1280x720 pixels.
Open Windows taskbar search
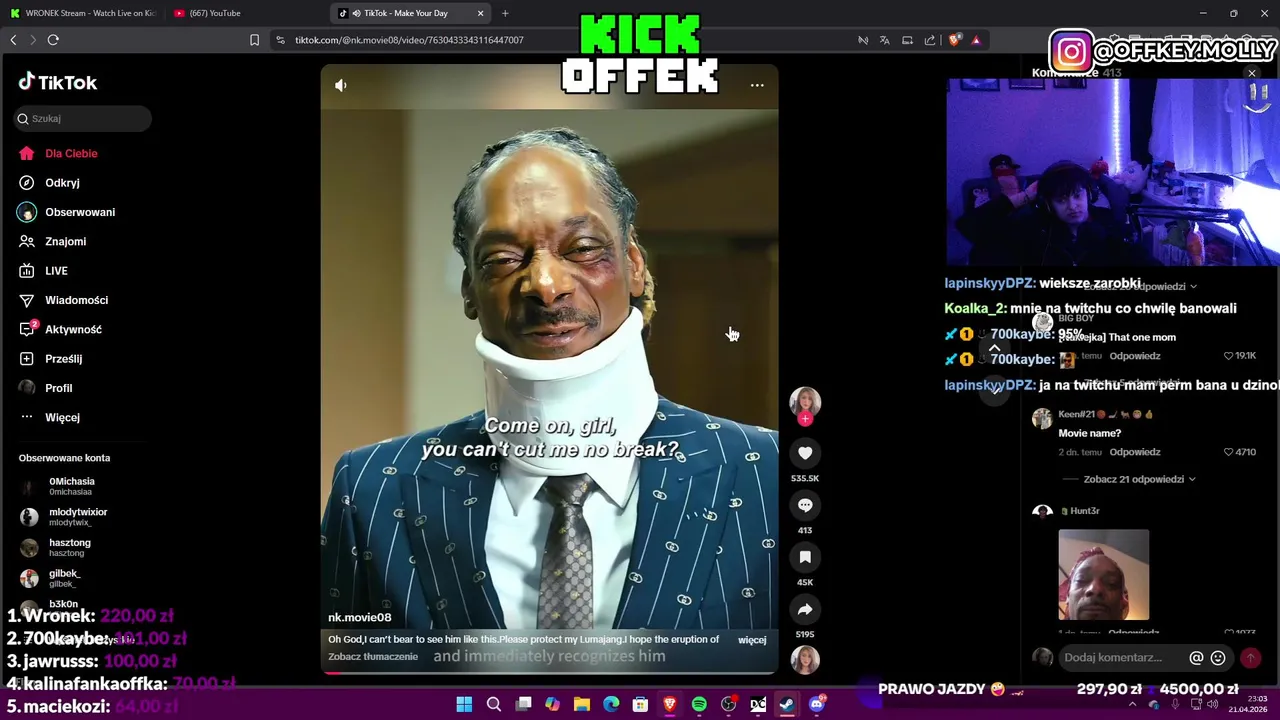coord(493,705)
